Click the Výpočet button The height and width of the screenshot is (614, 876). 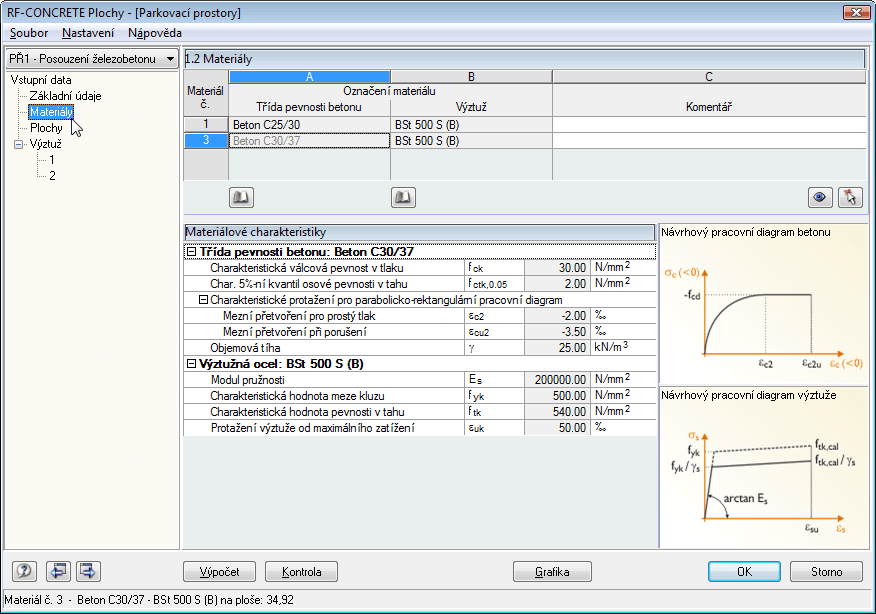pos(220,572)
